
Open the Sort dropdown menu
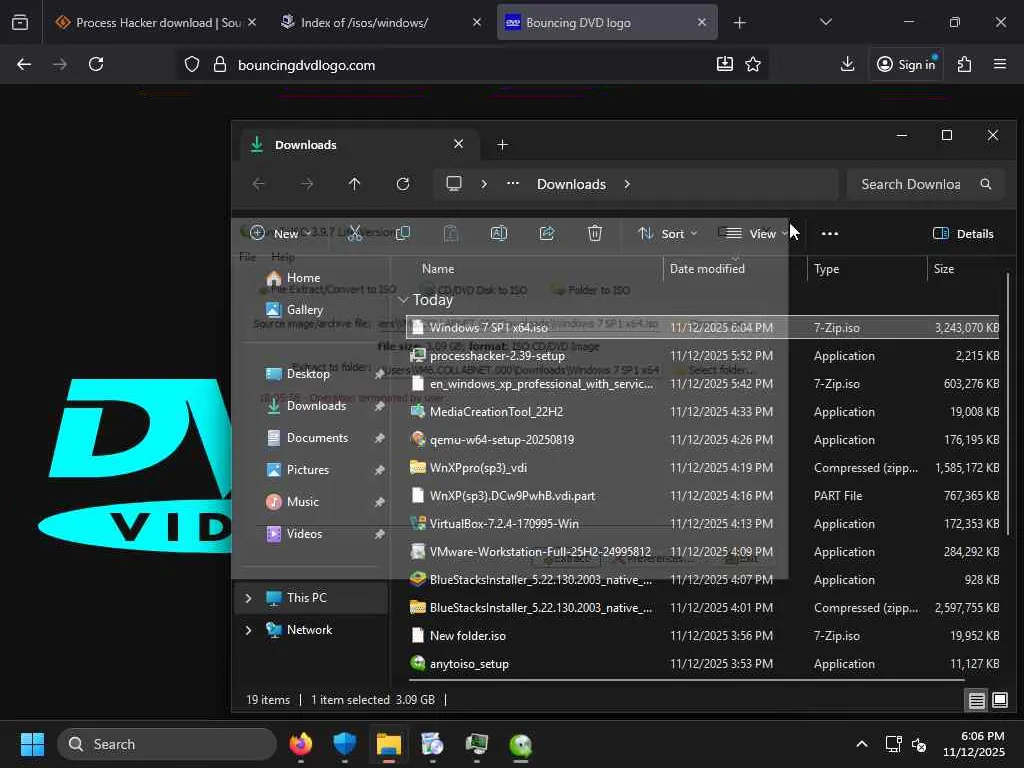click(x=668, y=233)
